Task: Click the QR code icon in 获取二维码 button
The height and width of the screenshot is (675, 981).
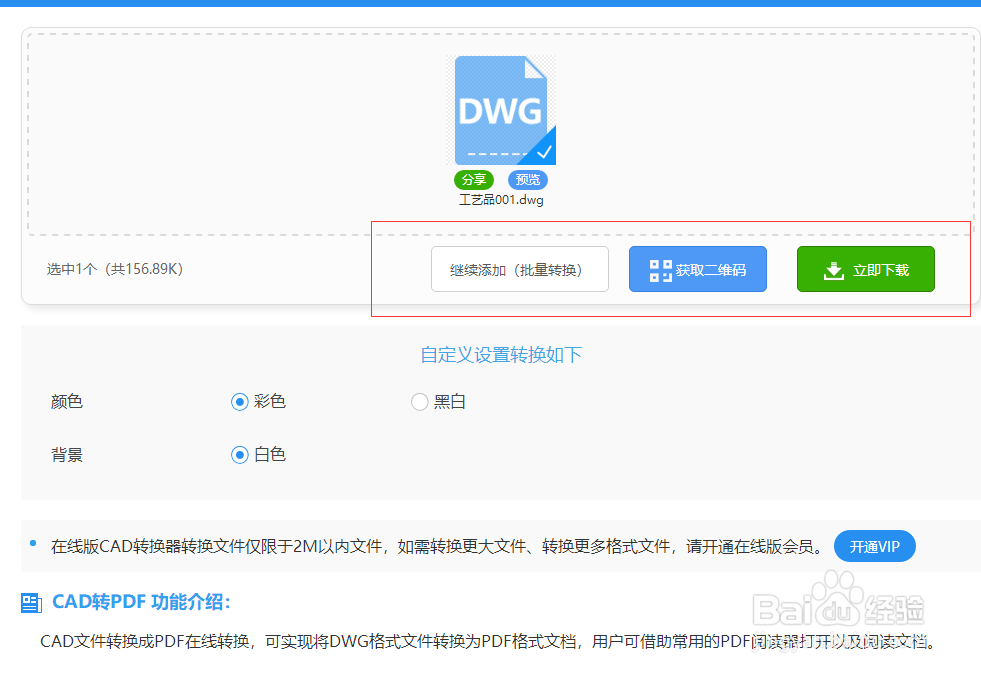Action: (657, 268)
